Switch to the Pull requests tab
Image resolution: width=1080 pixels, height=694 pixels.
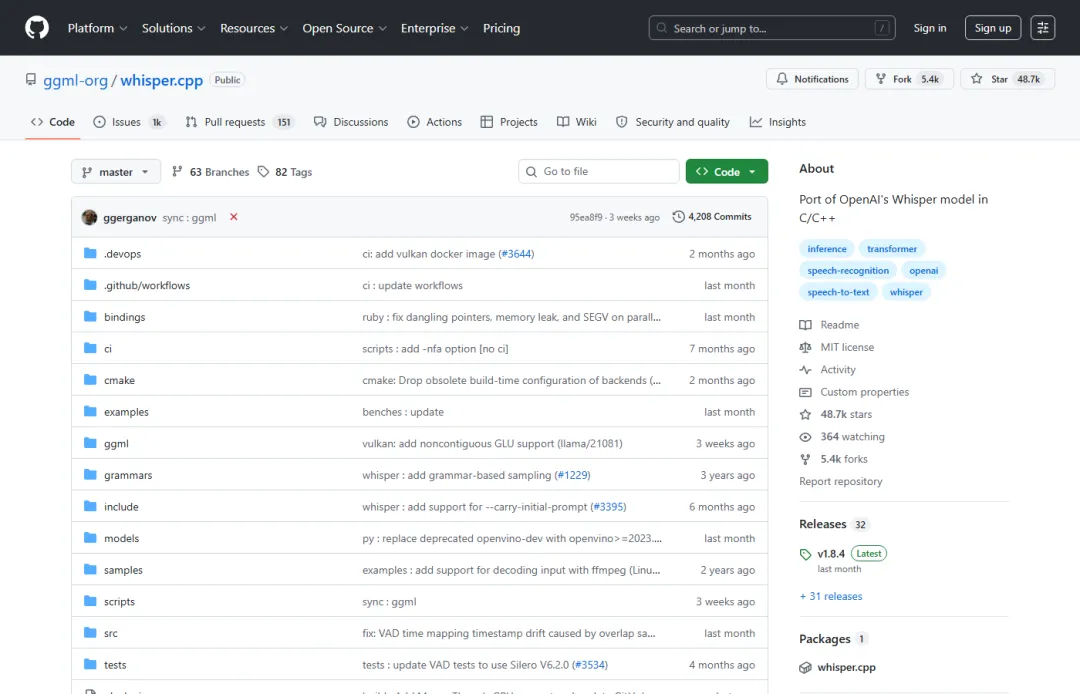(239, 122)
